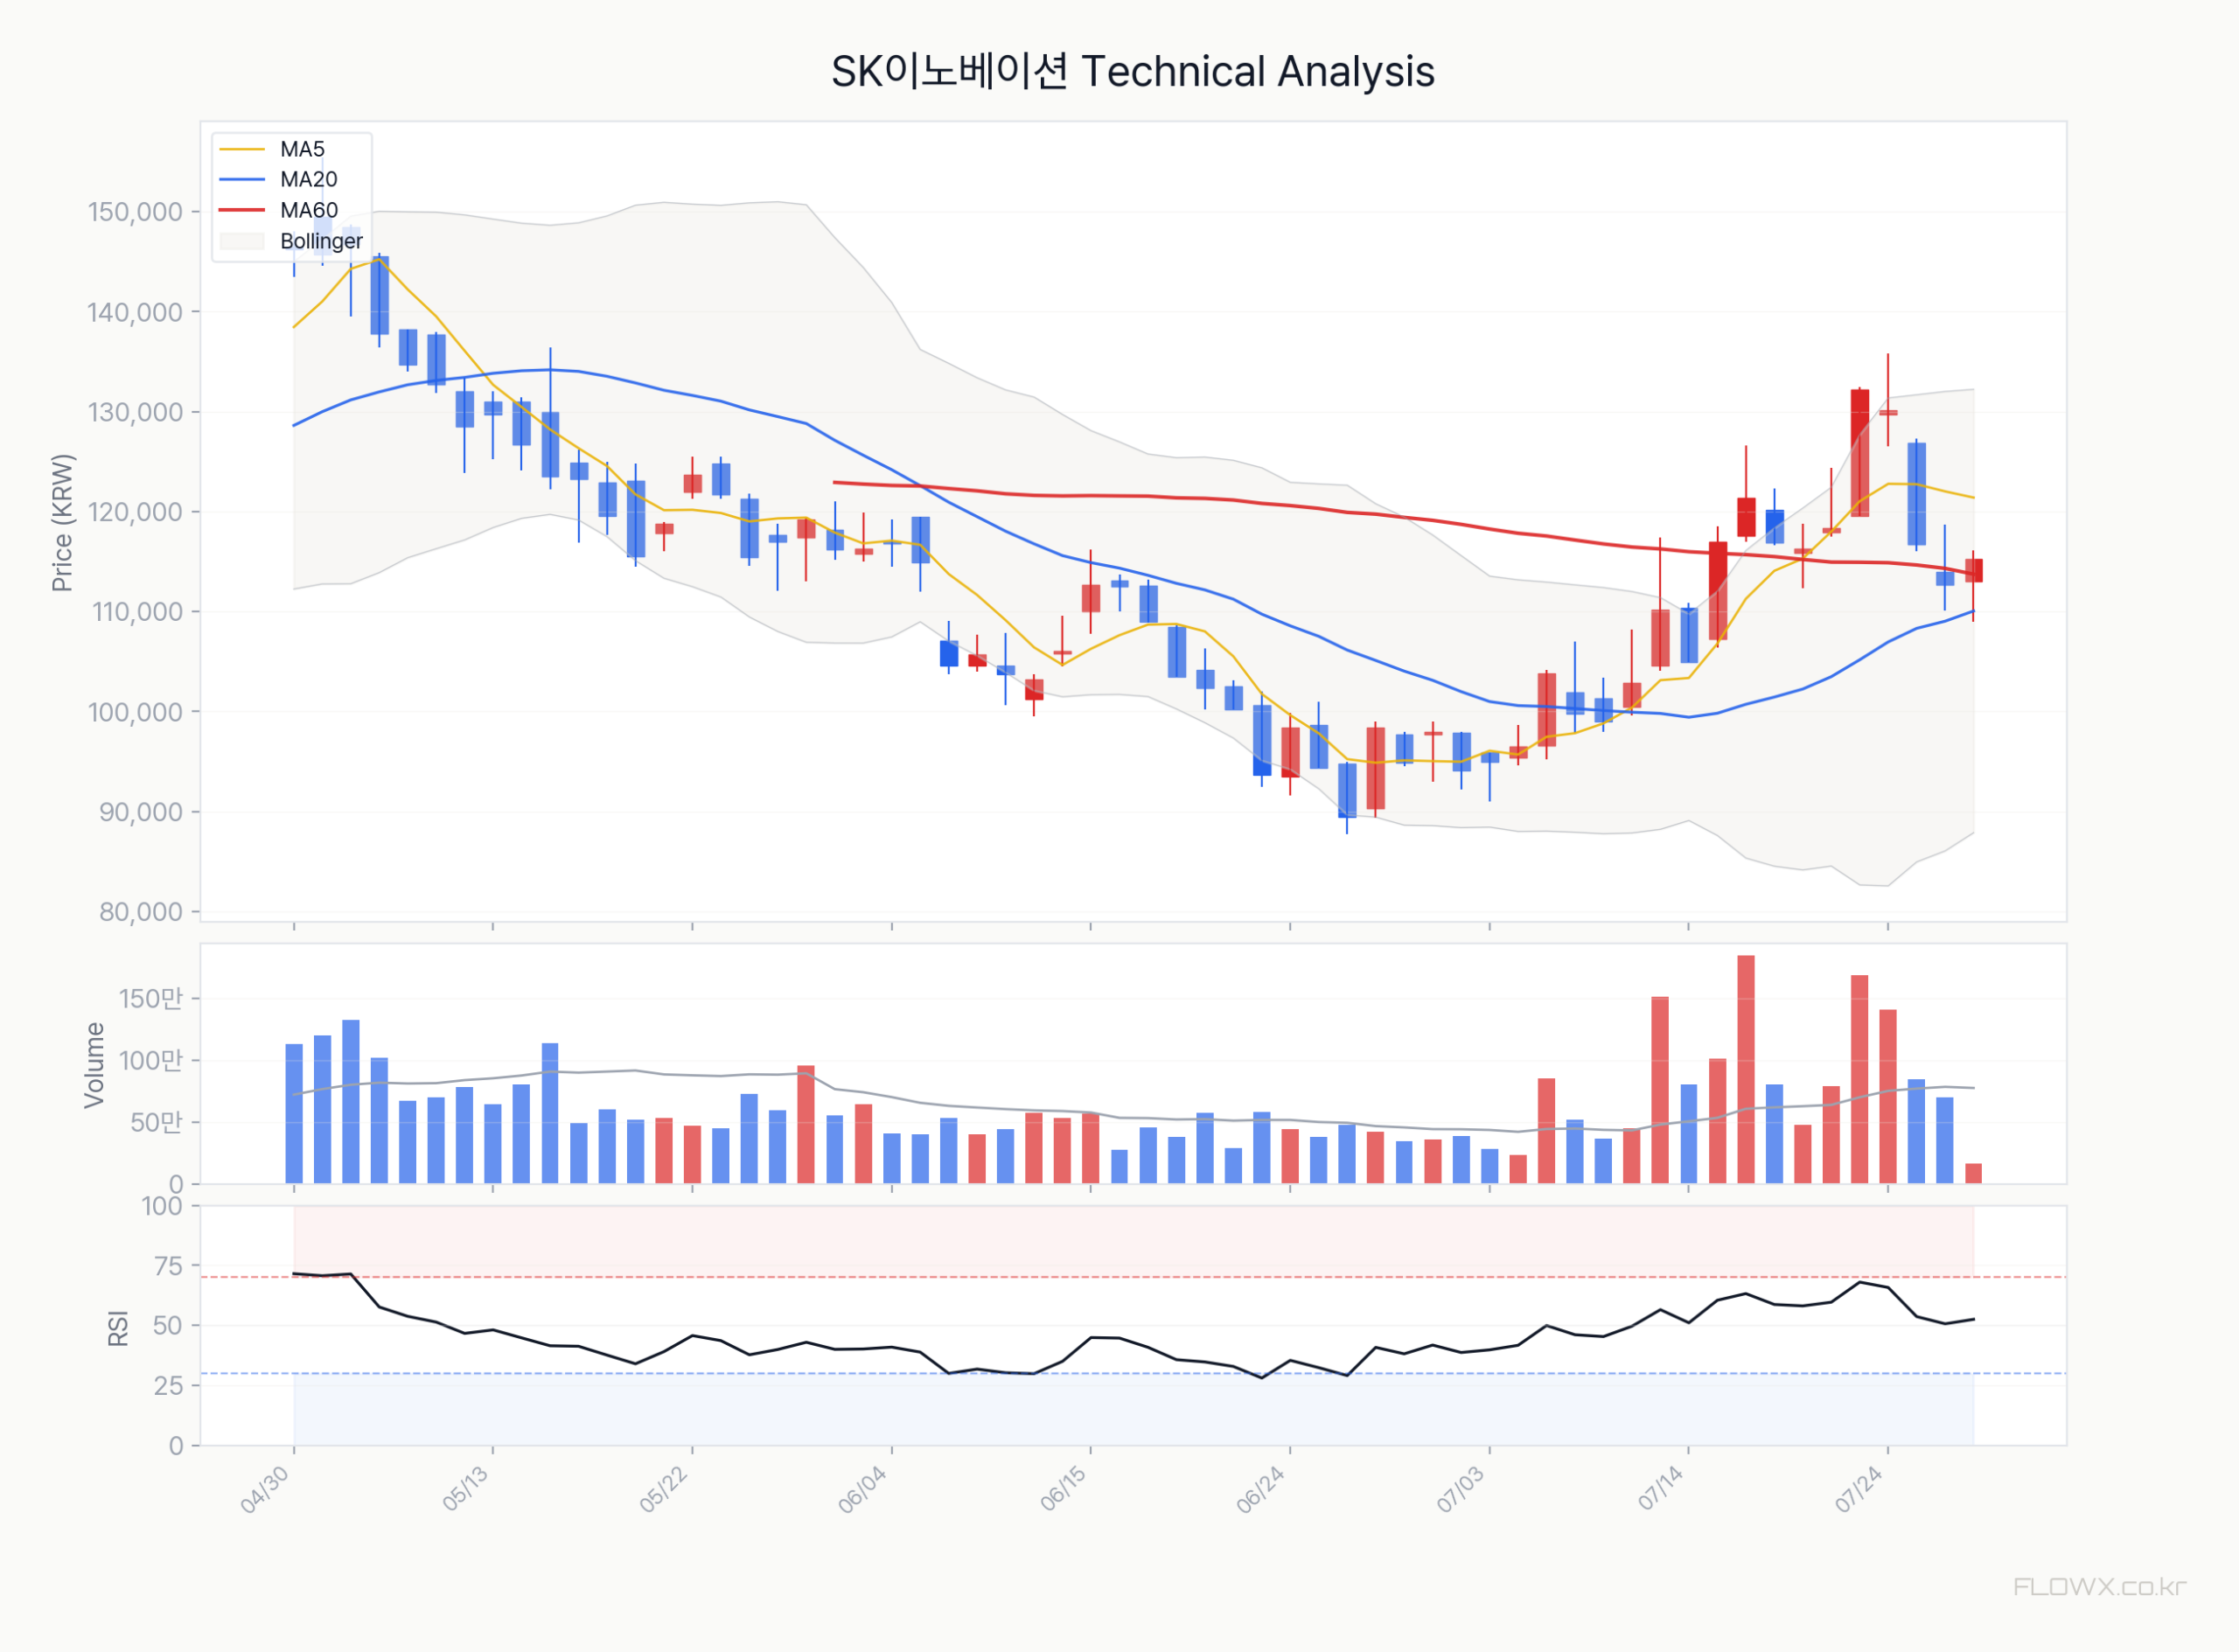
Task: Click the RSI axis label 25
Action: (x=169, y=1386)
